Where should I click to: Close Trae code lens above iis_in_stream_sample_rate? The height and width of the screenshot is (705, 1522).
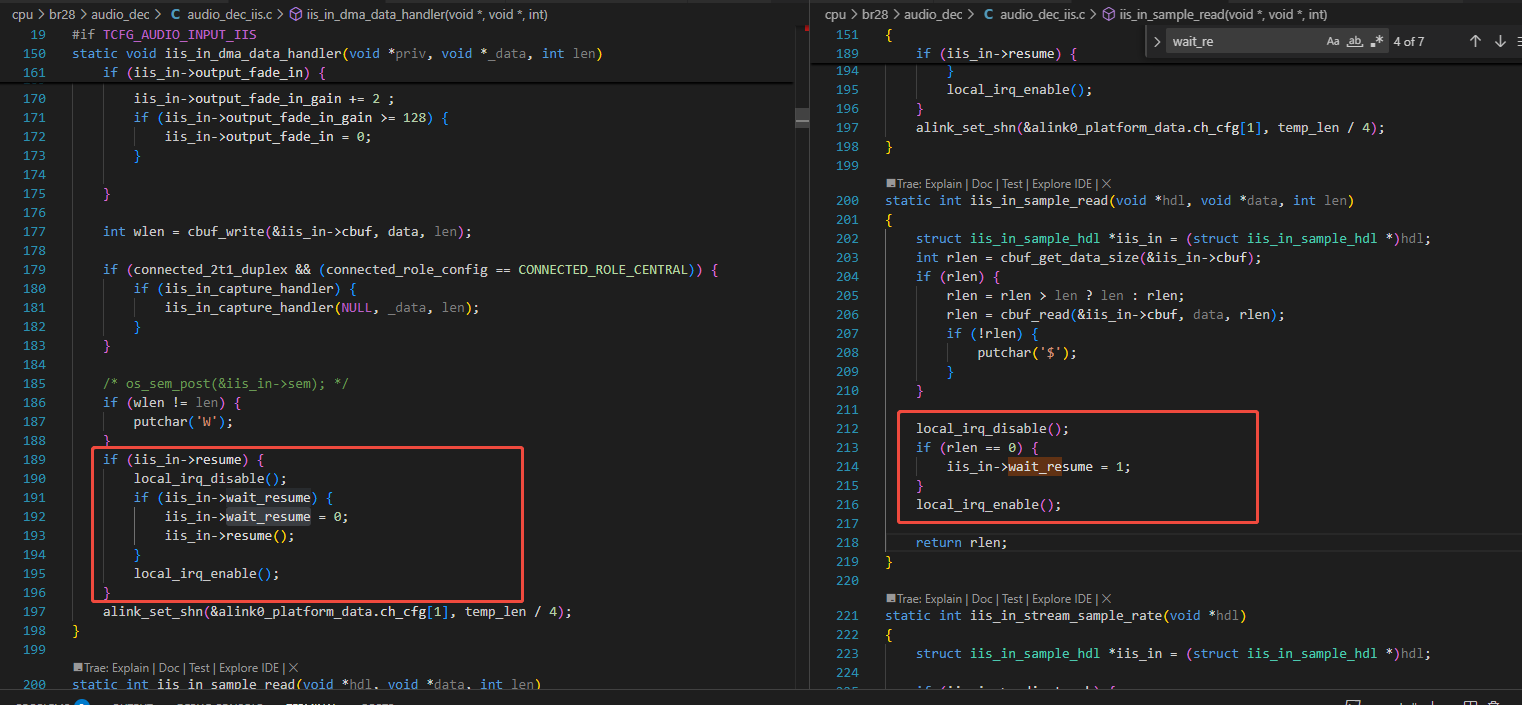pyautogui.click(x=1106, y=599)
